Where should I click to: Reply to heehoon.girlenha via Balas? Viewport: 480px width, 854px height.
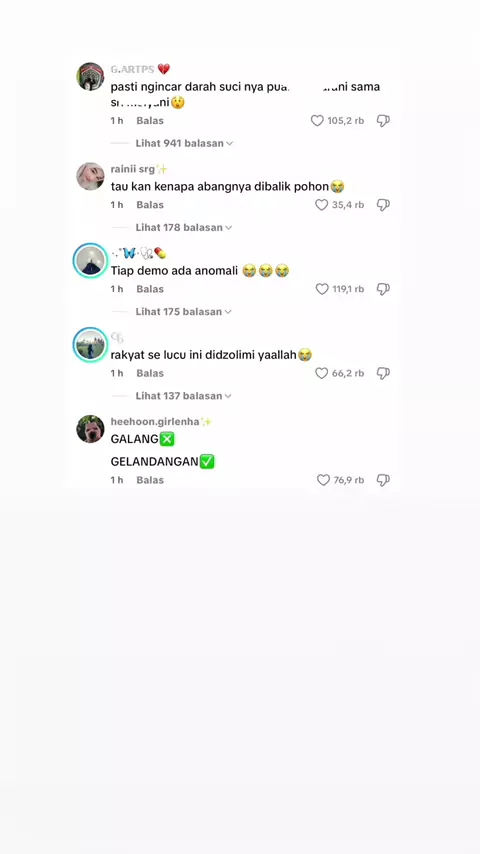point(150,480)
